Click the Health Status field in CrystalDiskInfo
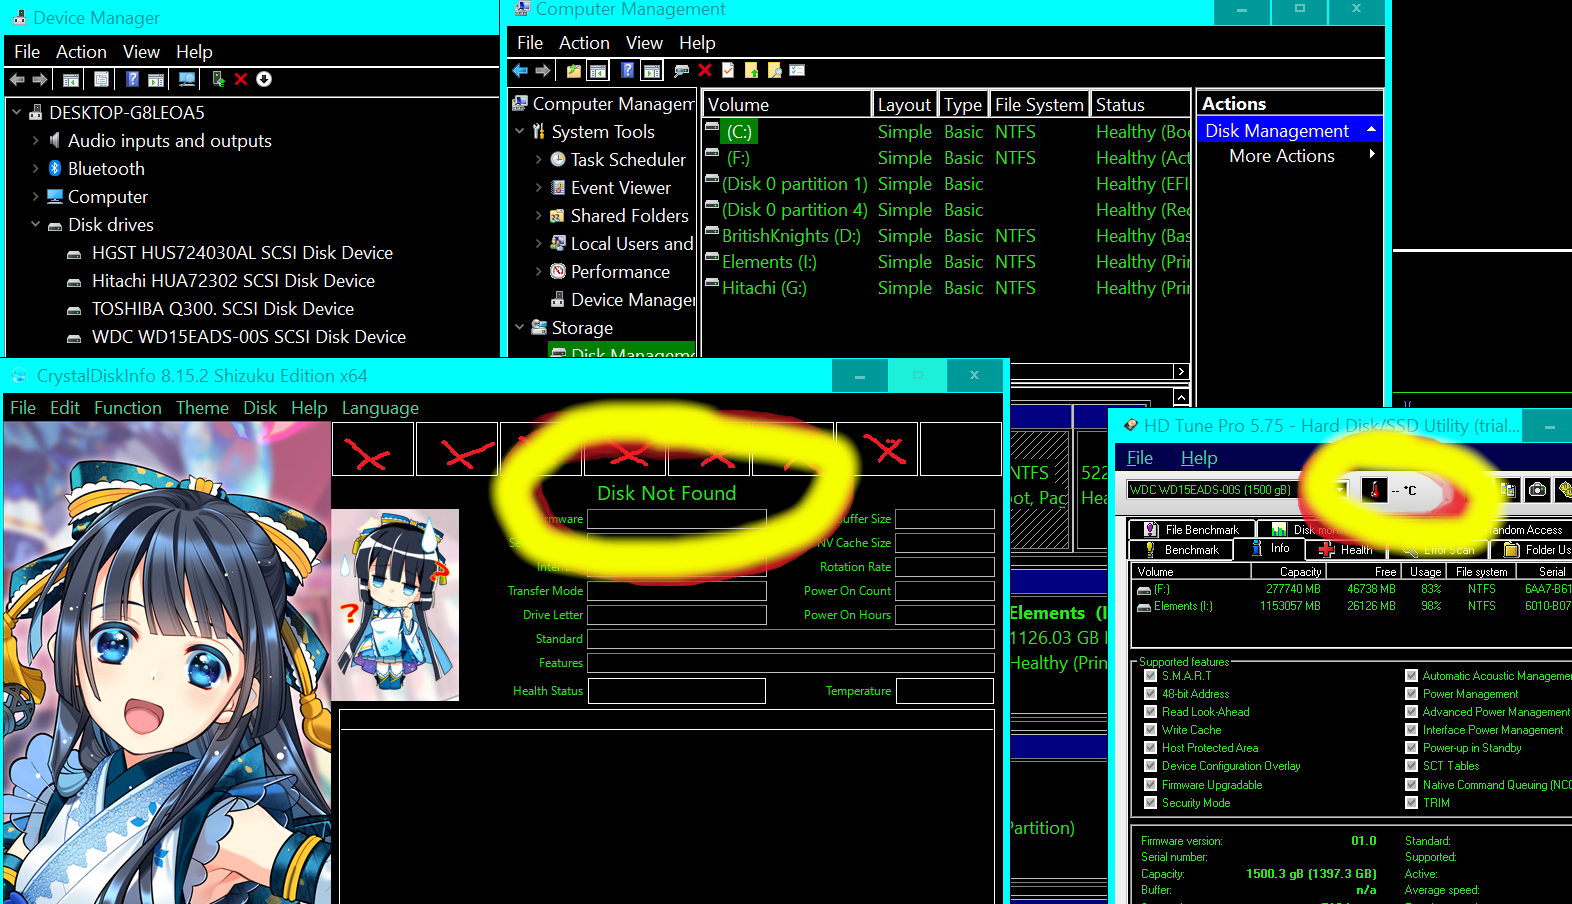Image resolution: width=1572 pixels, height=904 pixels. click(677, 691)
